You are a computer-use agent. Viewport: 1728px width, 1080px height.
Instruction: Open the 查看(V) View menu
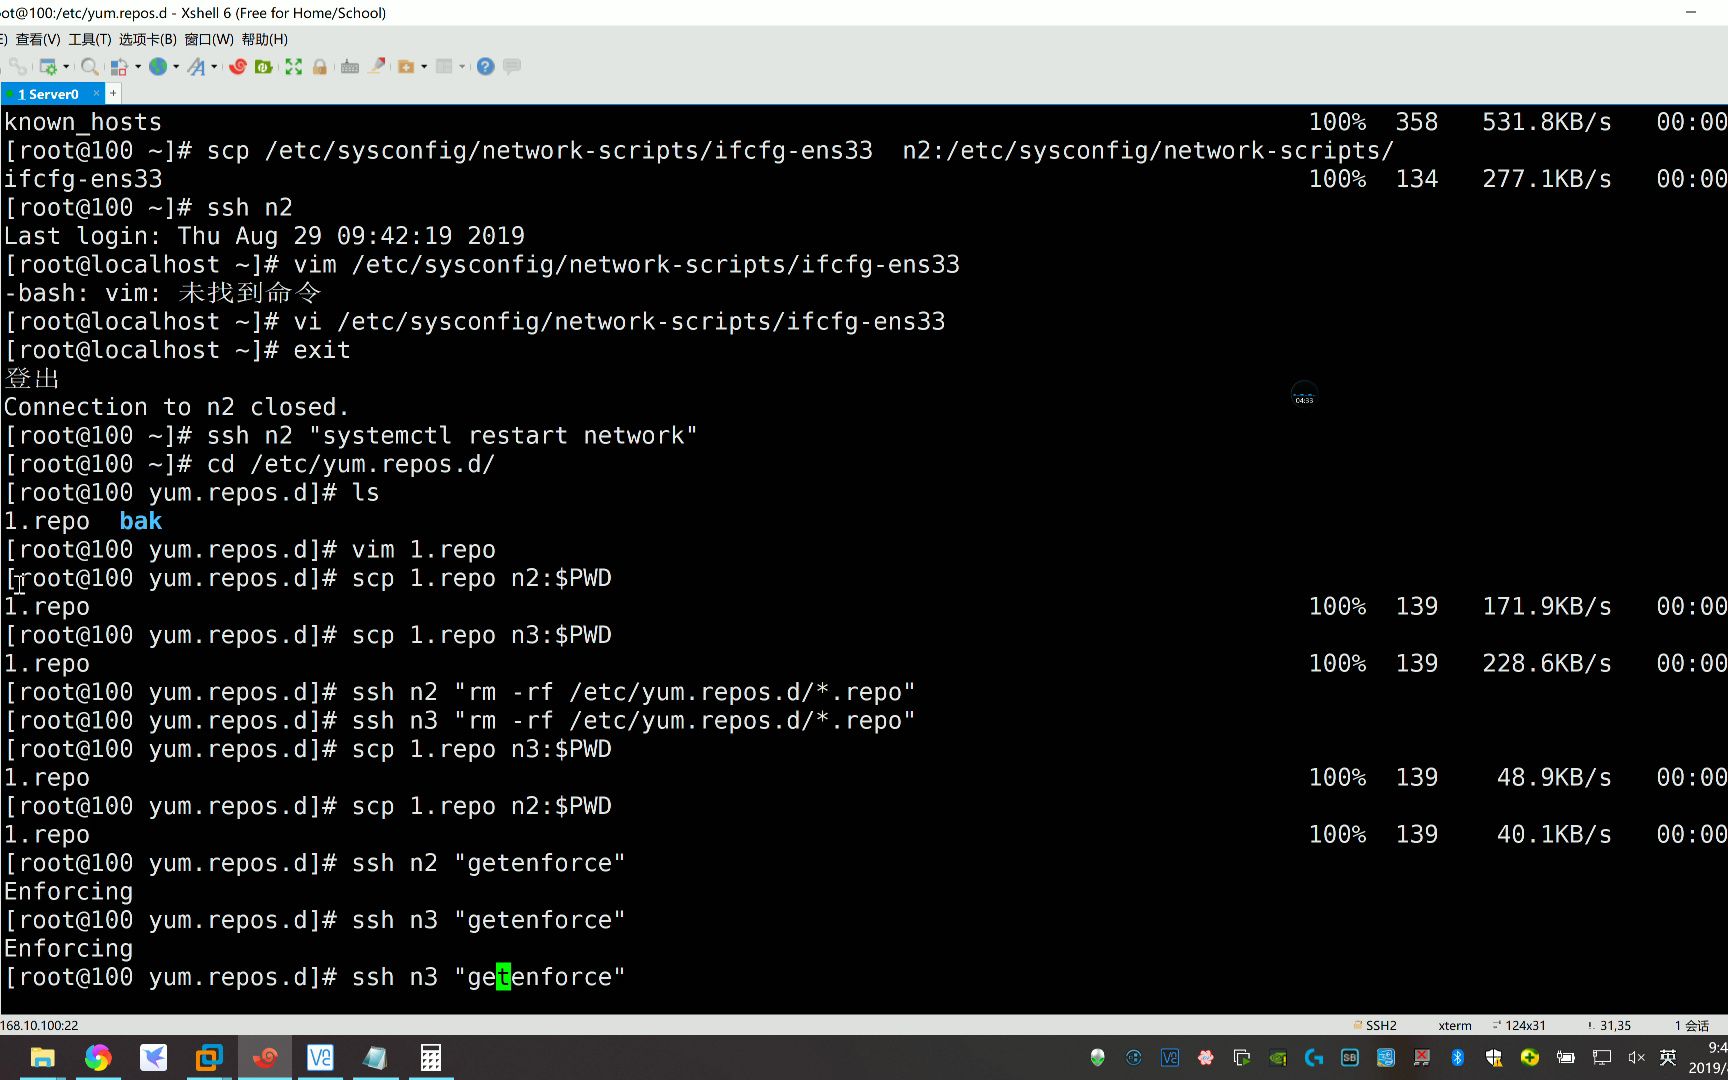pos(38,39)
